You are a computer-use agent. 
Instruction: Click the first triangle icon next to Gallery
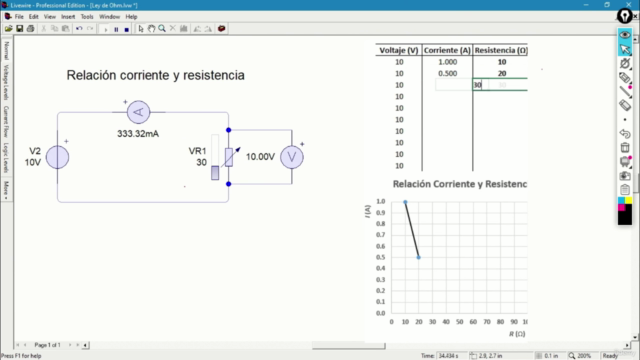197,29
